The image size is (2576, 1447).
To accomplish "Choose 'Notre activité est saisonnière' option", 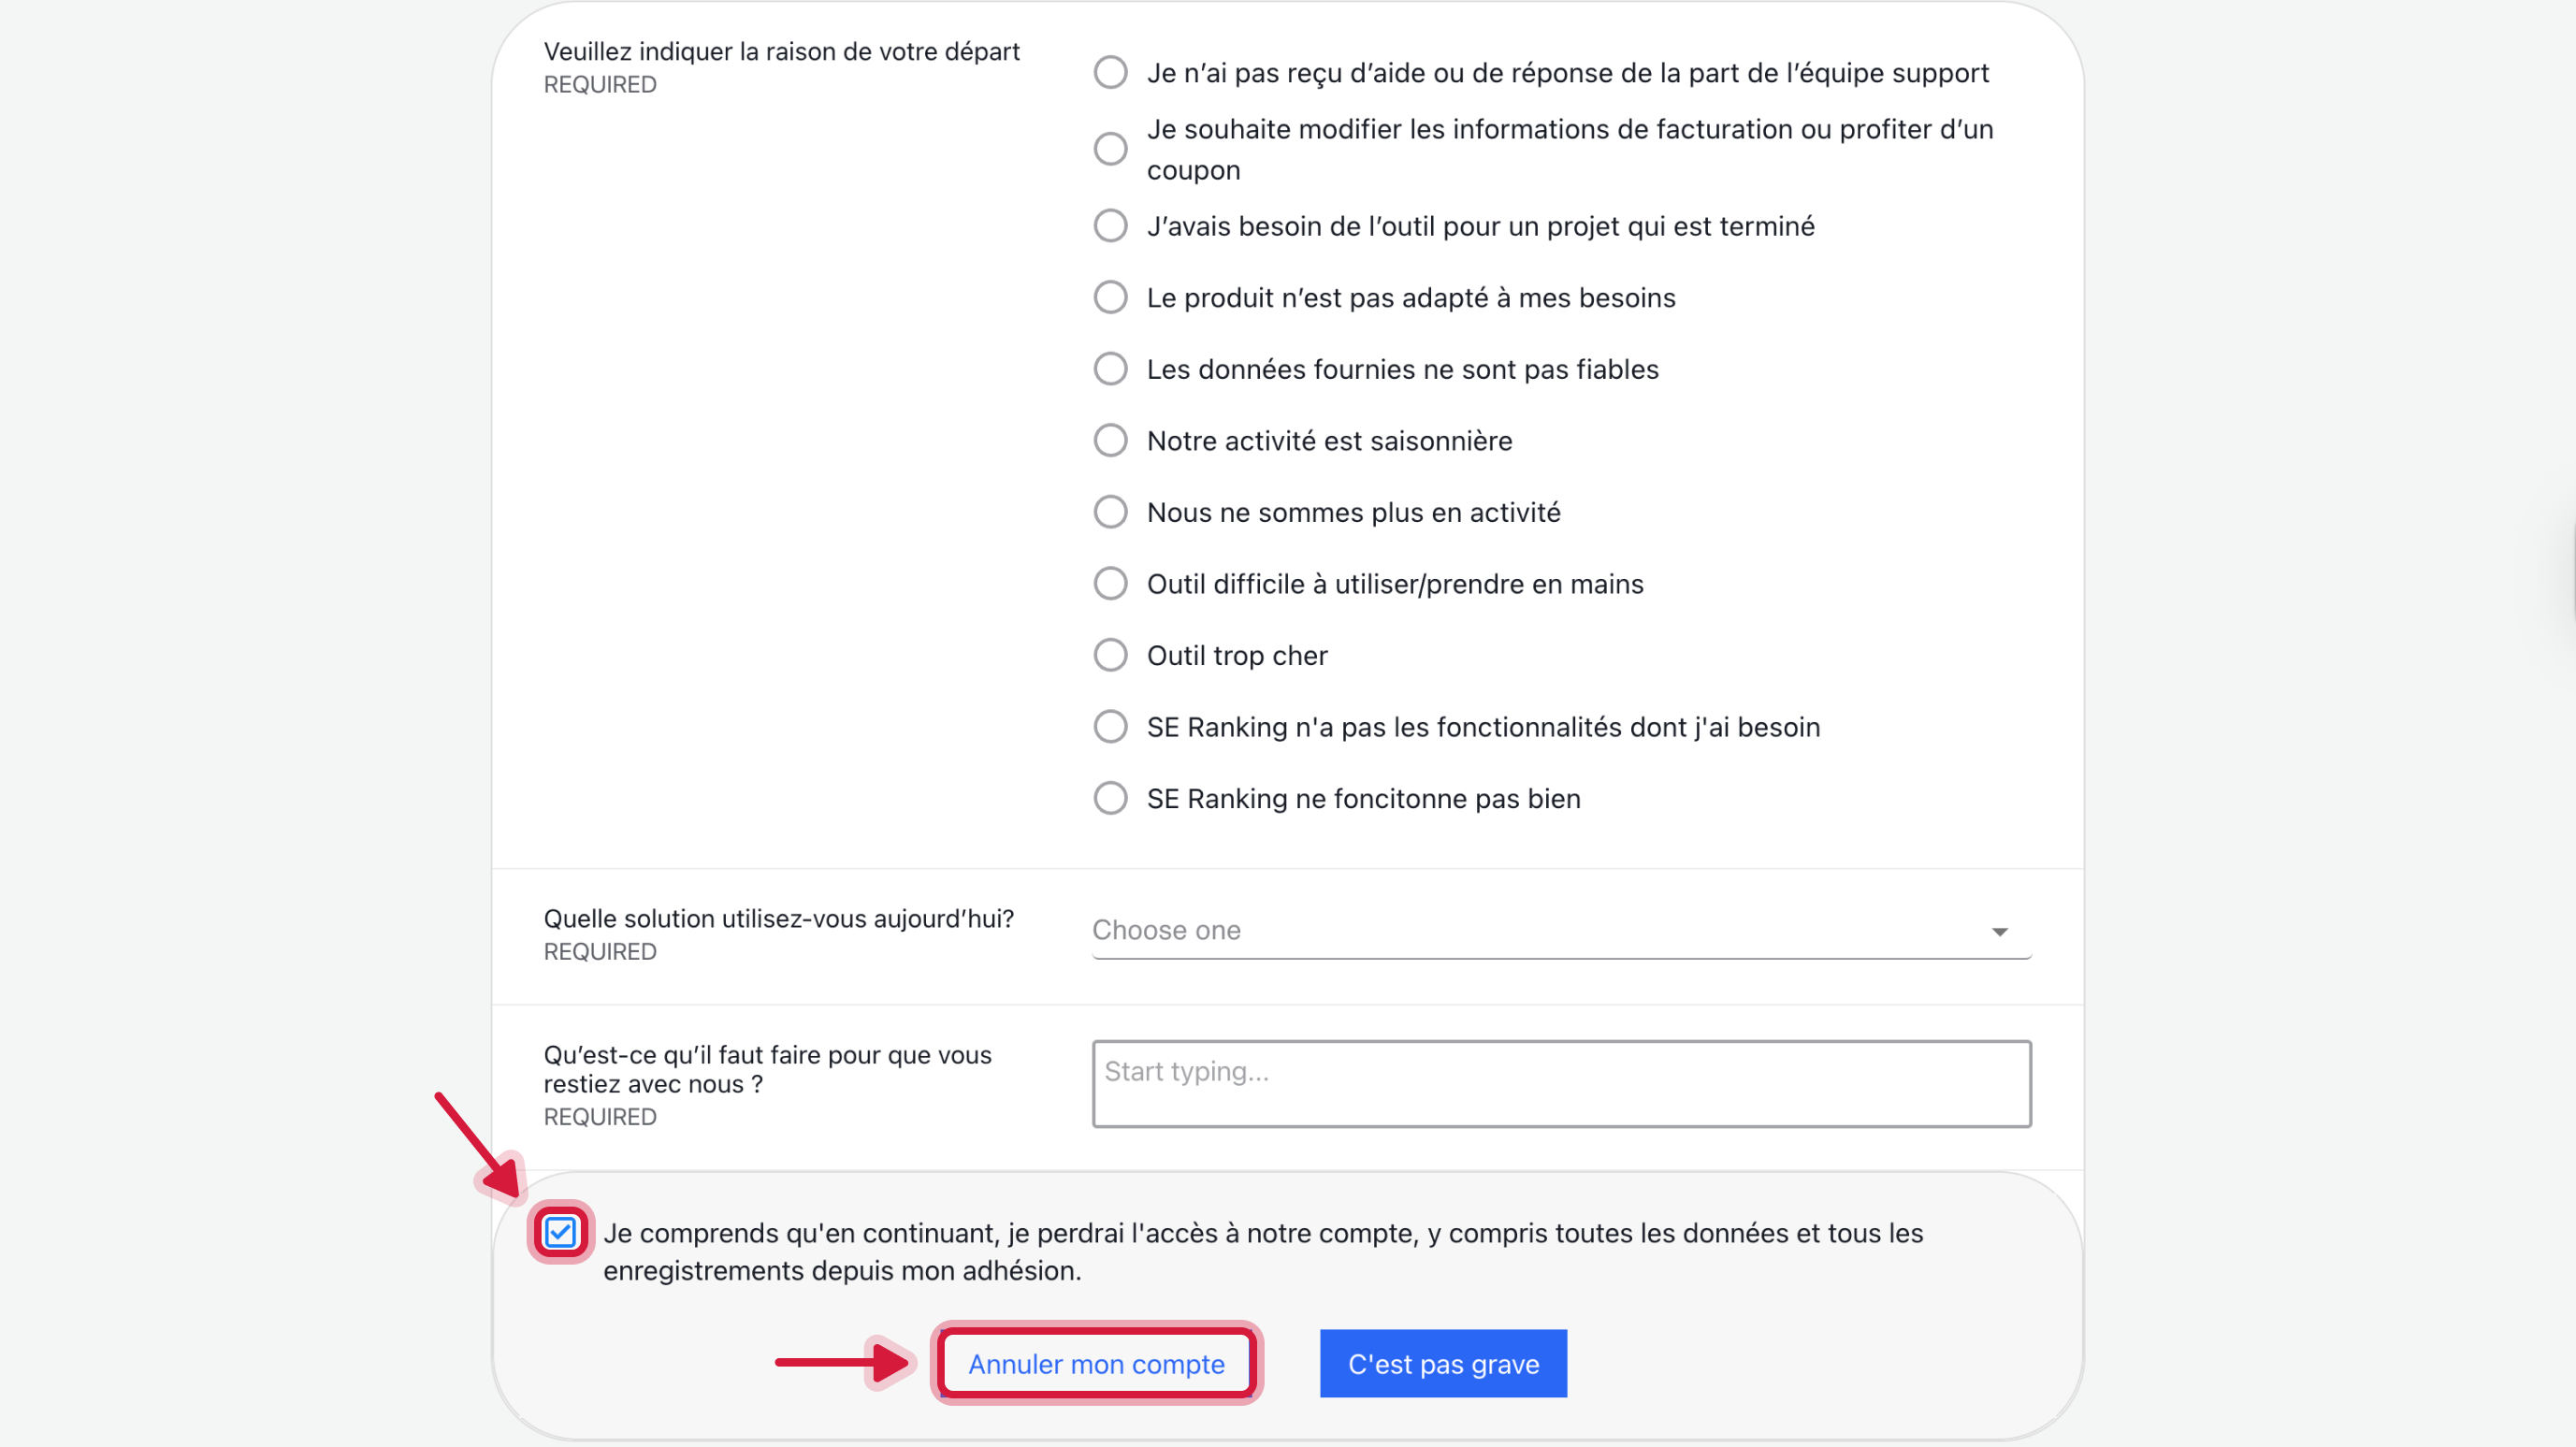I will click(1110, 441).
